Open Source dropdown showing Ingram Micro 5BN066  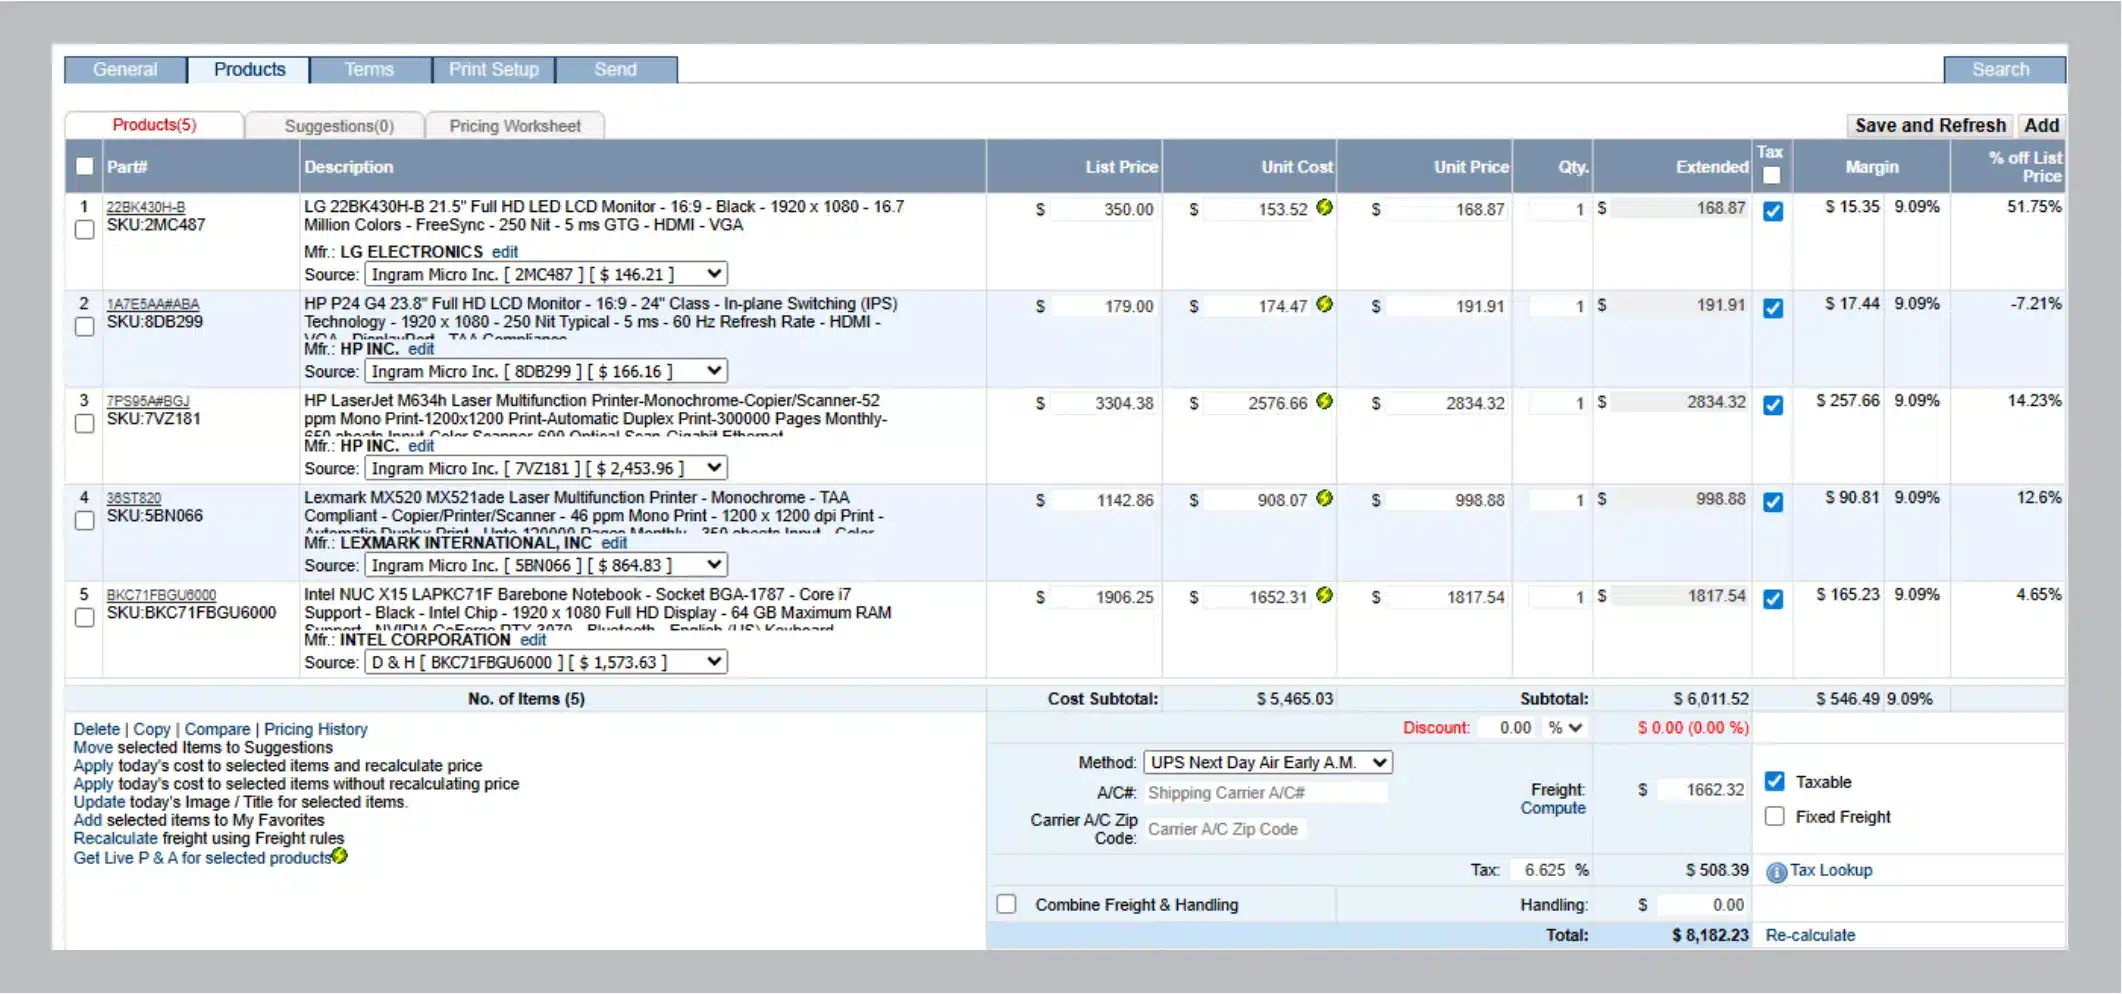(546, 565)
